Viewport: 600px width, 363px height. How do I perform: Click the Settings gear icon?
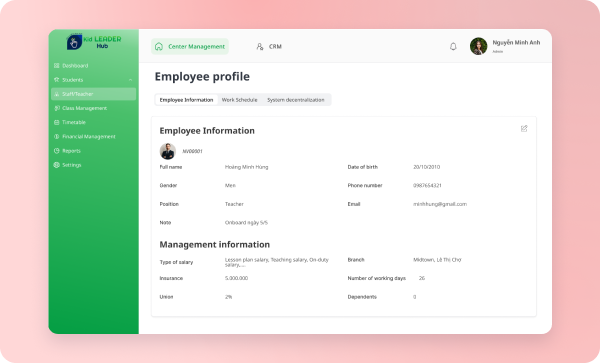tap(57, 165)
